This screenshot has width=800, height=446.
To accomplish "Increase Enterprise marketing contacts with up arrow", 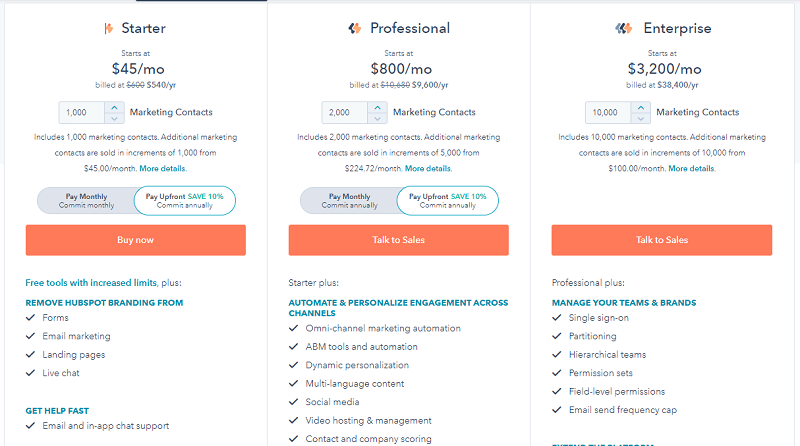I will coord(640,108).
